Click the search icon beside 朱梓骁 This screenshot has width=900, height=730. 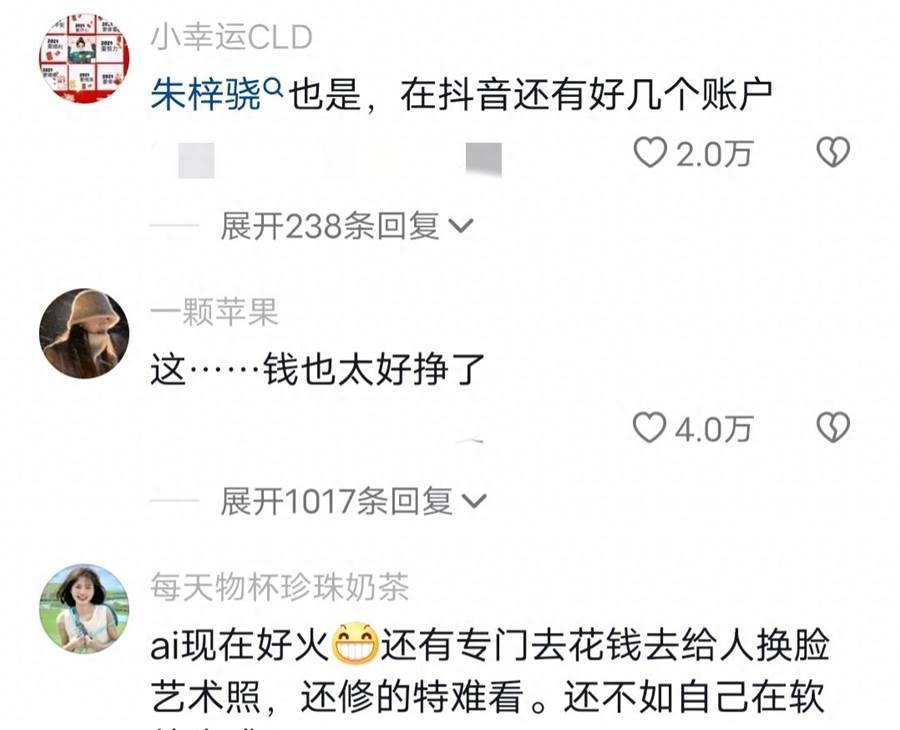(x=273, y=87)
